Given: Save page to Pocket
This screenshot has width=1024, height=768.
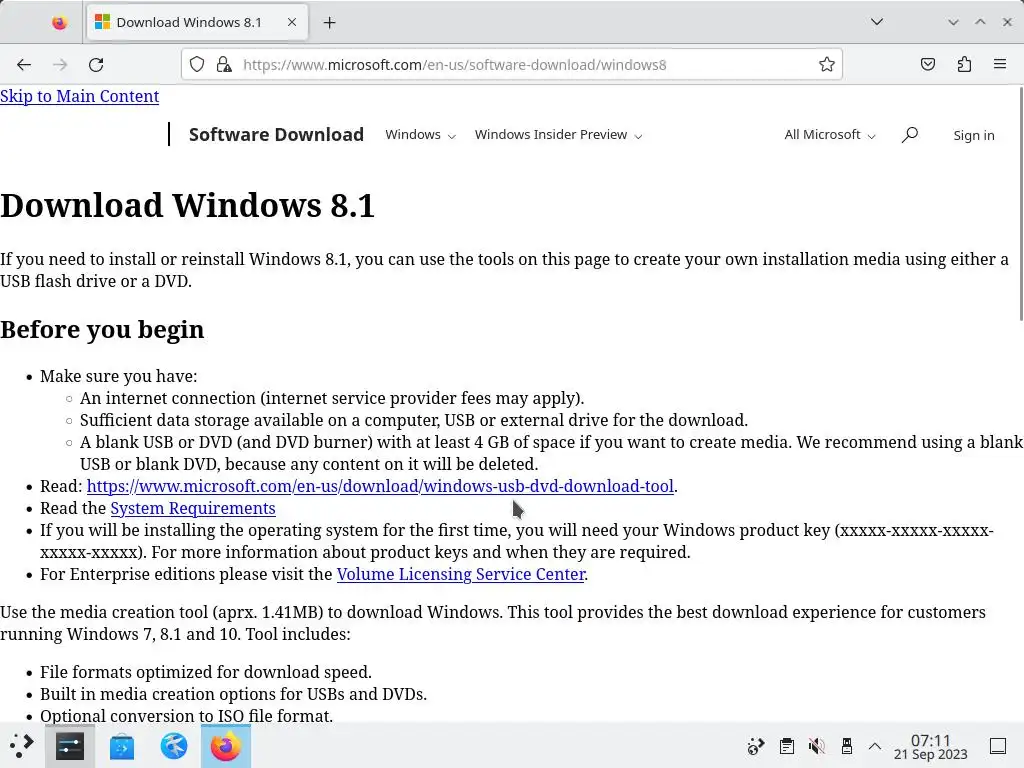Looking at the screenshot, I should 928,65.
